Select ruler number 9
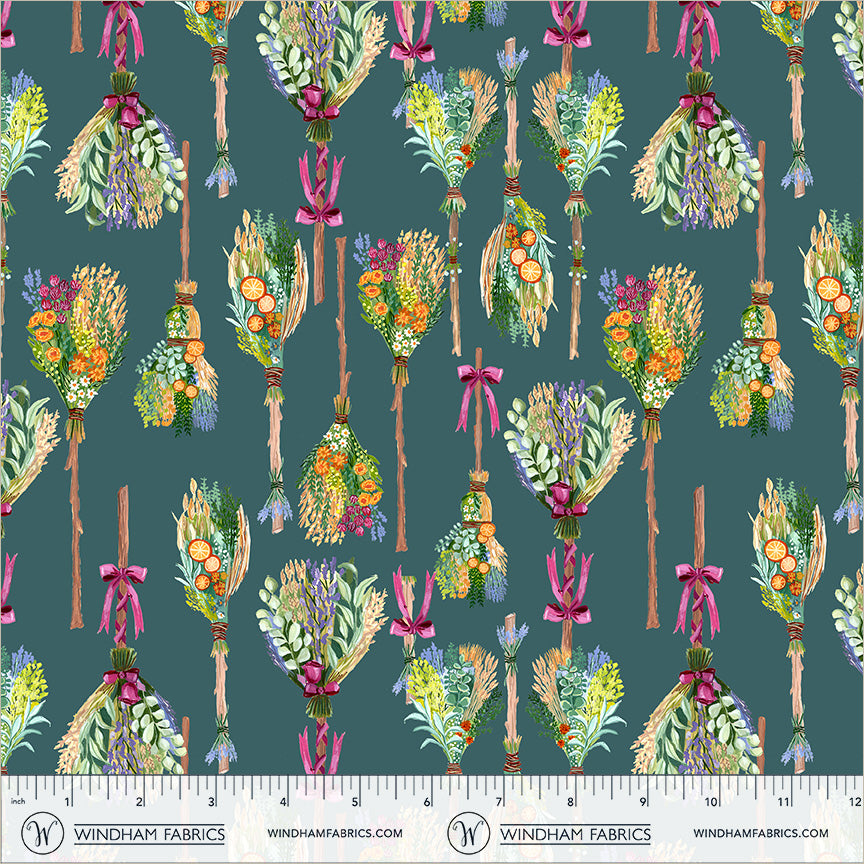 [642, 801]
